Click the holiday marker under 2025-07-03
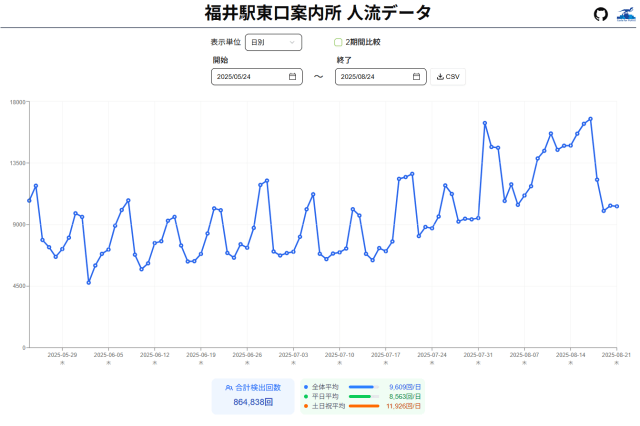Viewport: 640px width, 426px height. (293, 363)
